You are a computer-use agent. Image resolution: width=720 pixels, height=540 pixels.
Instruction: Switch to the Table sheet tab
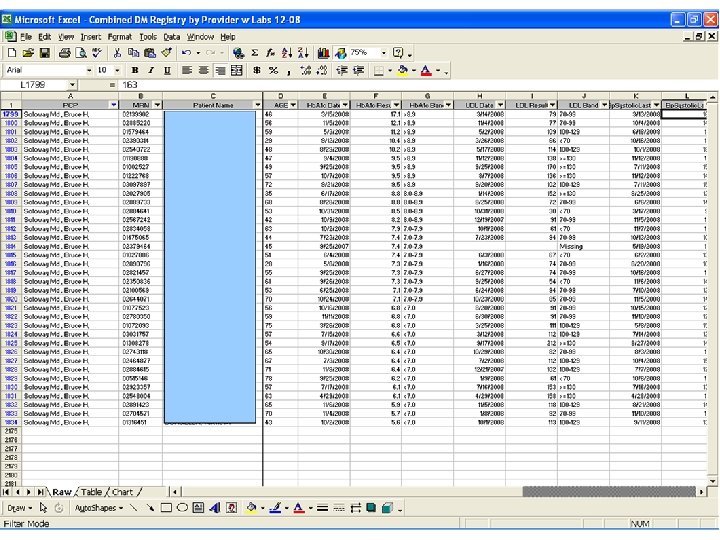coord(91,492)
